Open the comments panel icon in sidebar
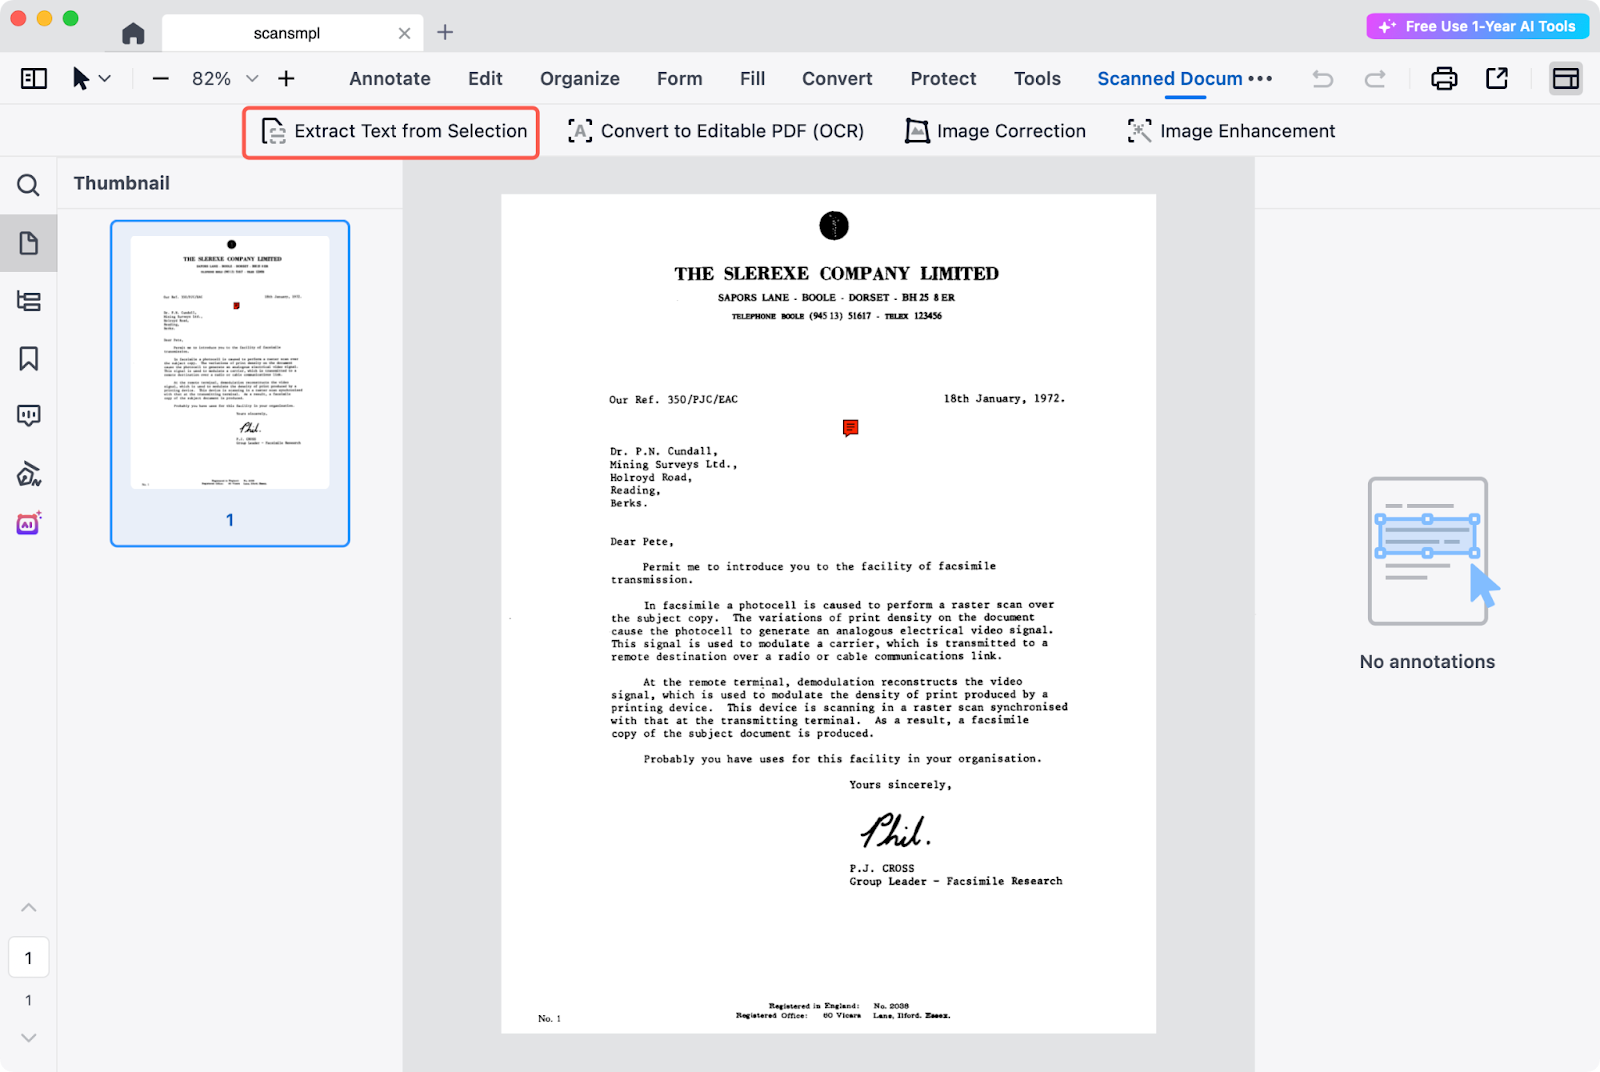 click(x=28, y=416)
